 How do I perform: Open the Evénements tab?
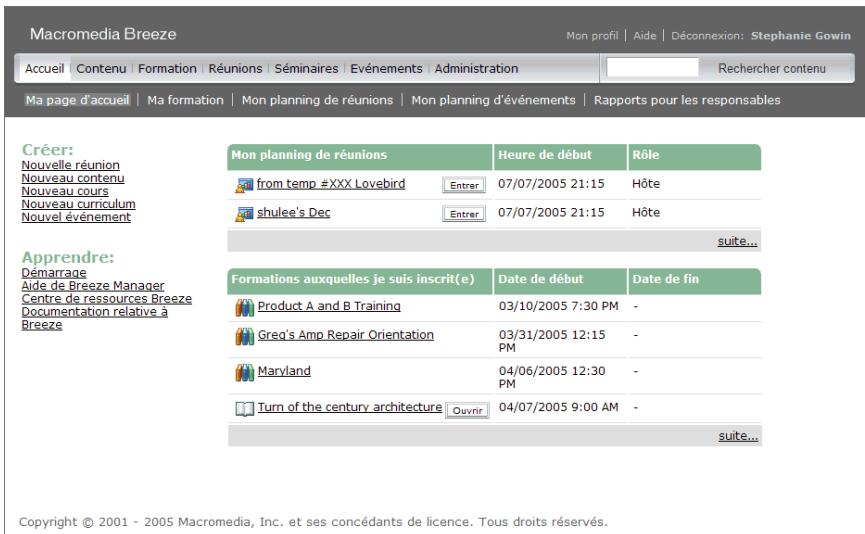point(386,68)
